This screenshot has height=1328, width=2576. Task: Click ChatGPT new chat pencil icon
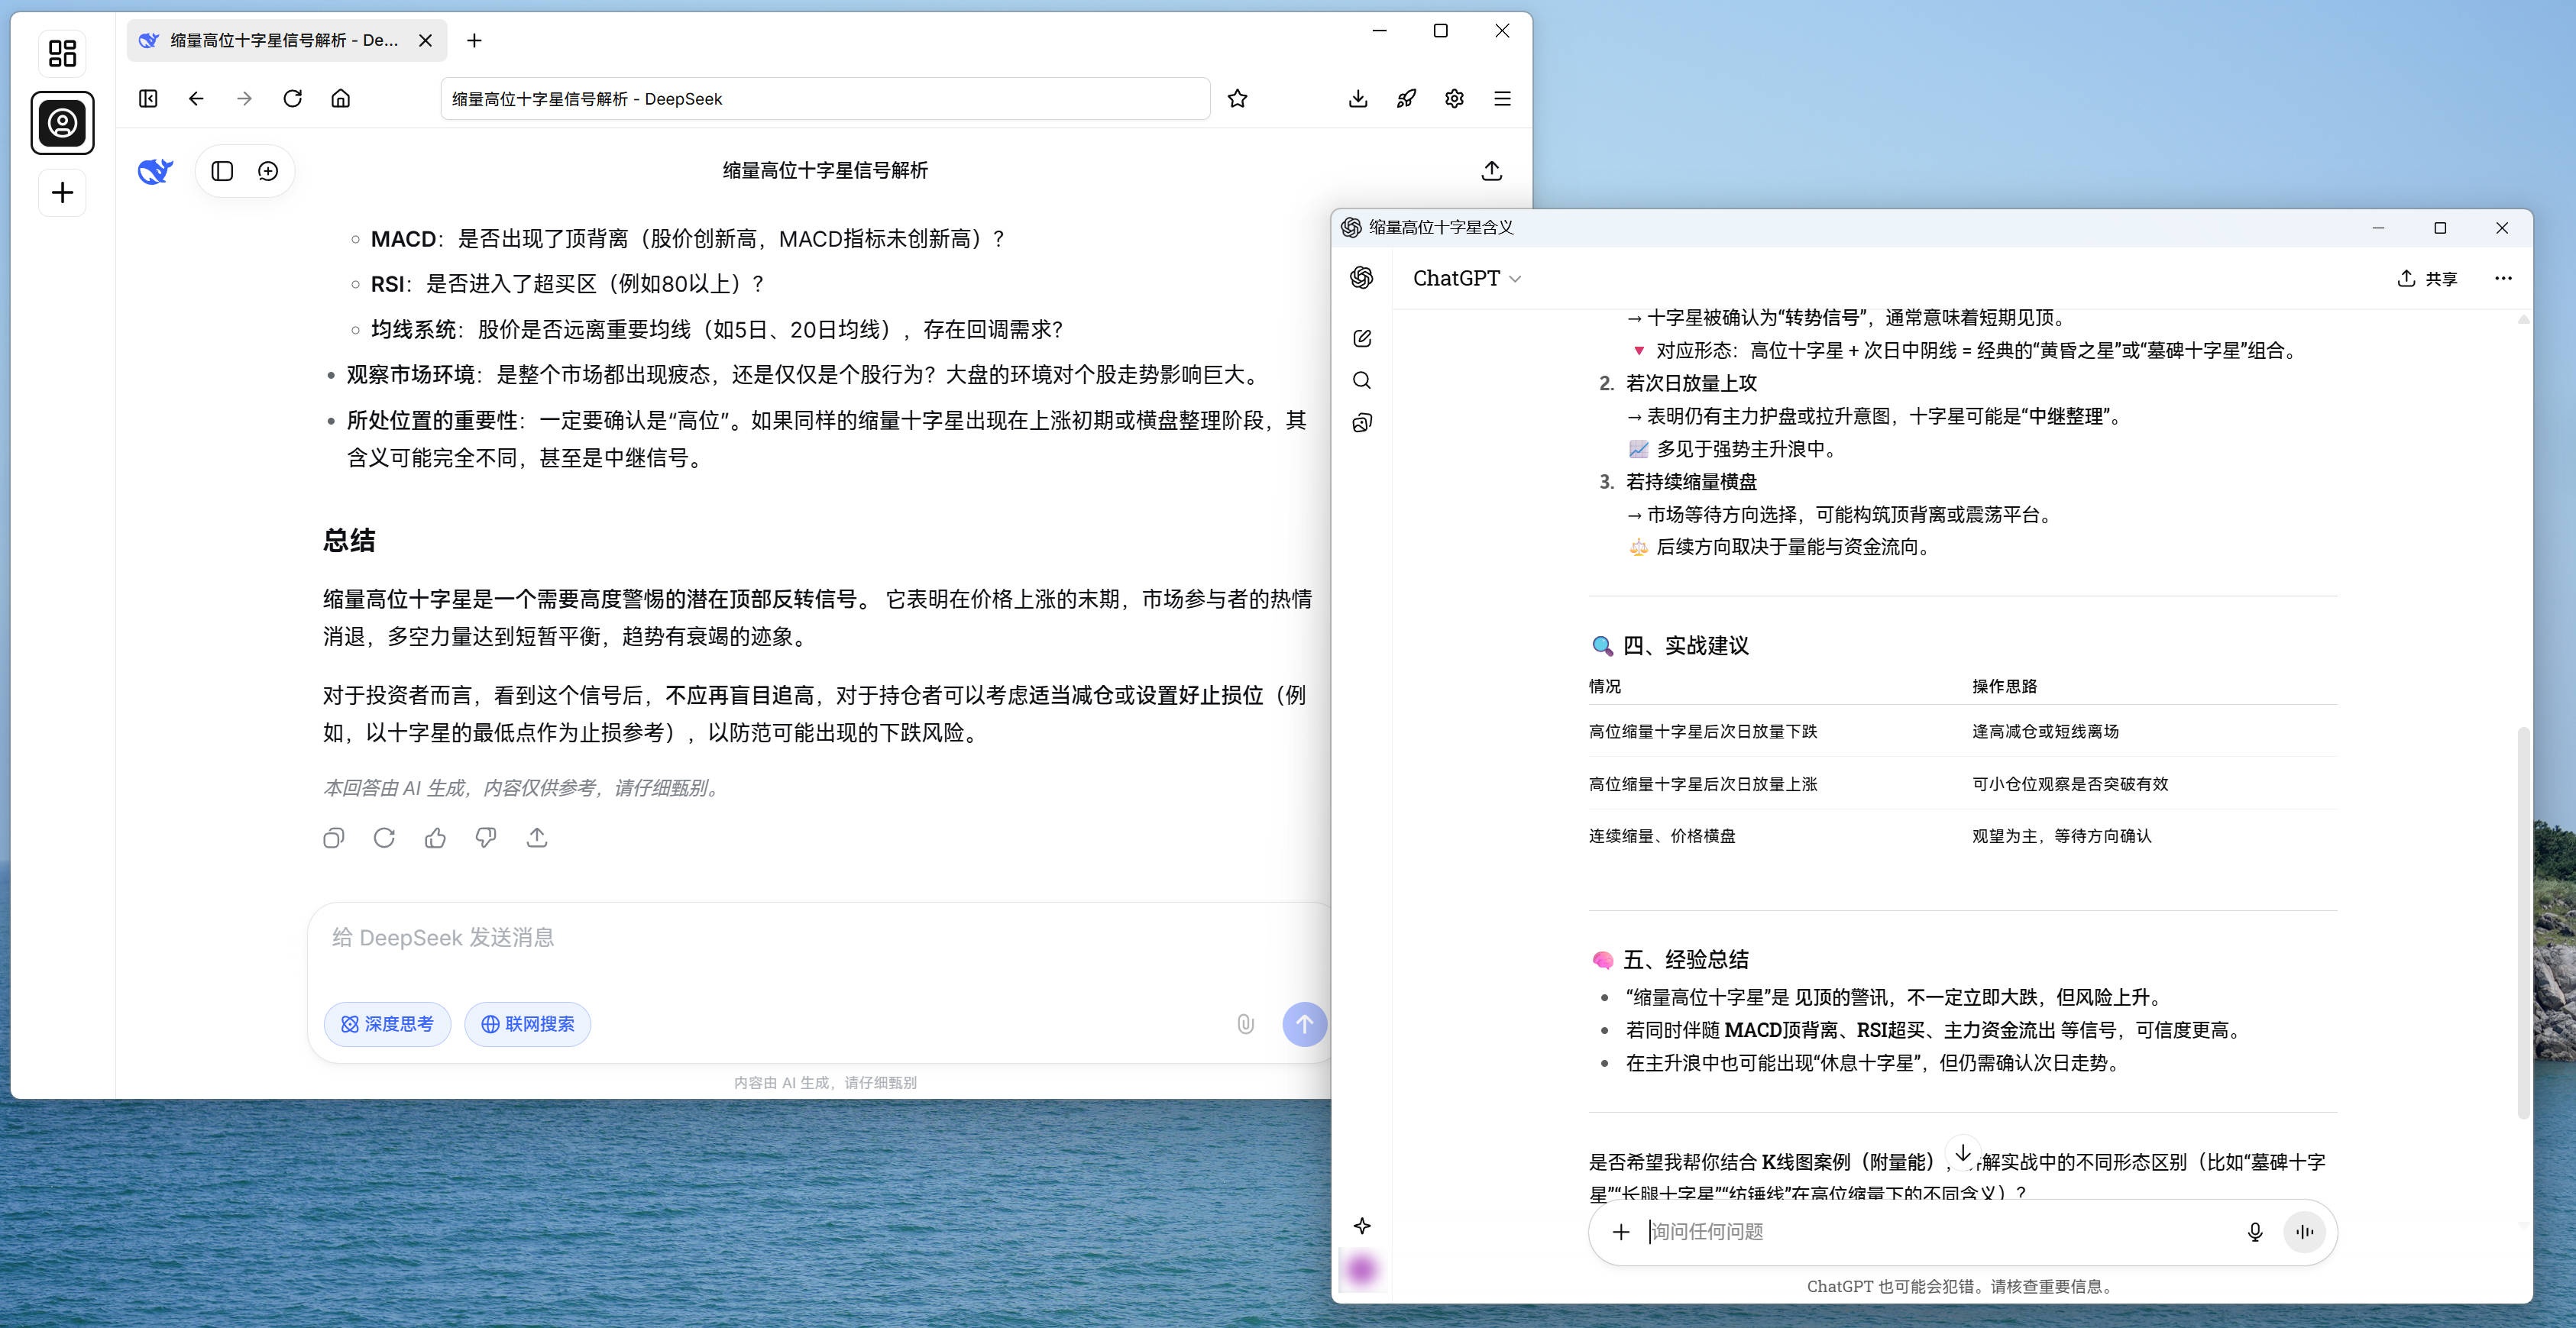point(1361,338)
